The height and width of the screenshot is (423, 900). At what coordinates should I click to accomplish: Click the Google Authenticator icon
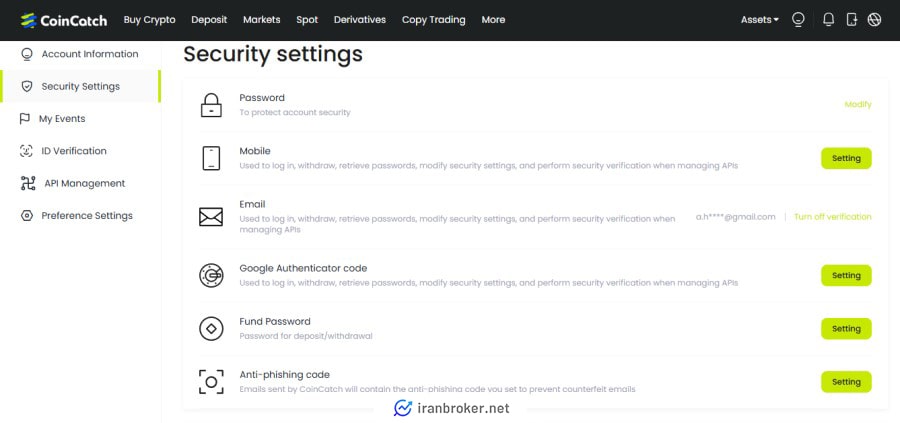click(211, 275)
